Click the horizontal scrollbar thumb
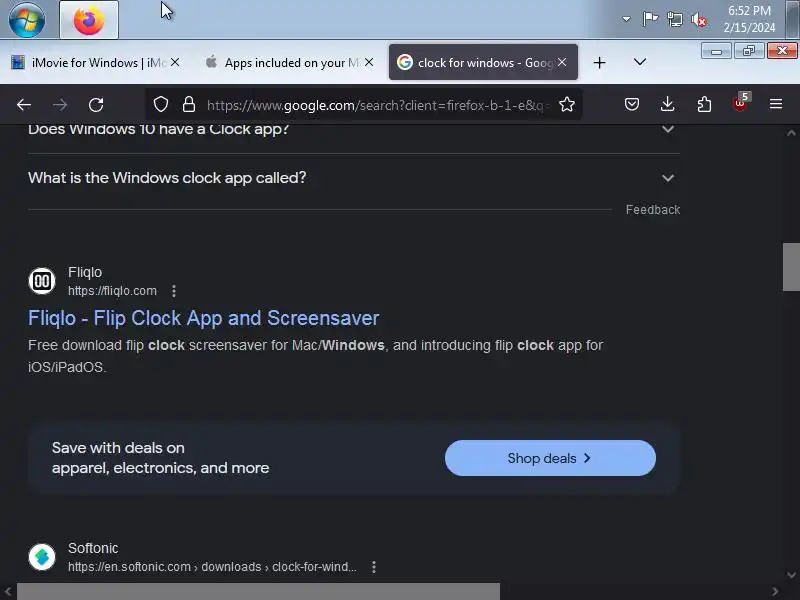Screen dimensions: 800x600 258,591
